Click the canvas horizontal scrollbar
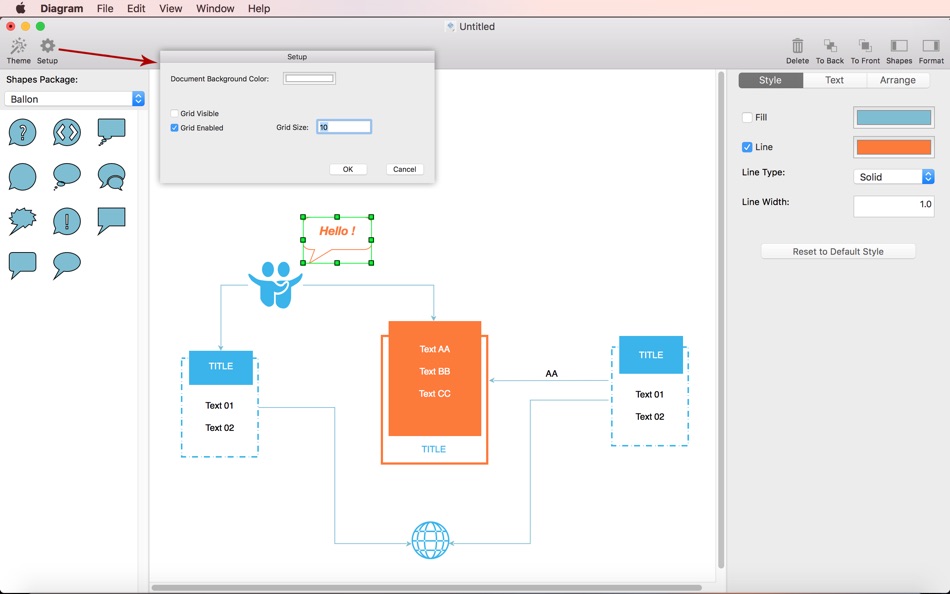 (x=427, y=587)
